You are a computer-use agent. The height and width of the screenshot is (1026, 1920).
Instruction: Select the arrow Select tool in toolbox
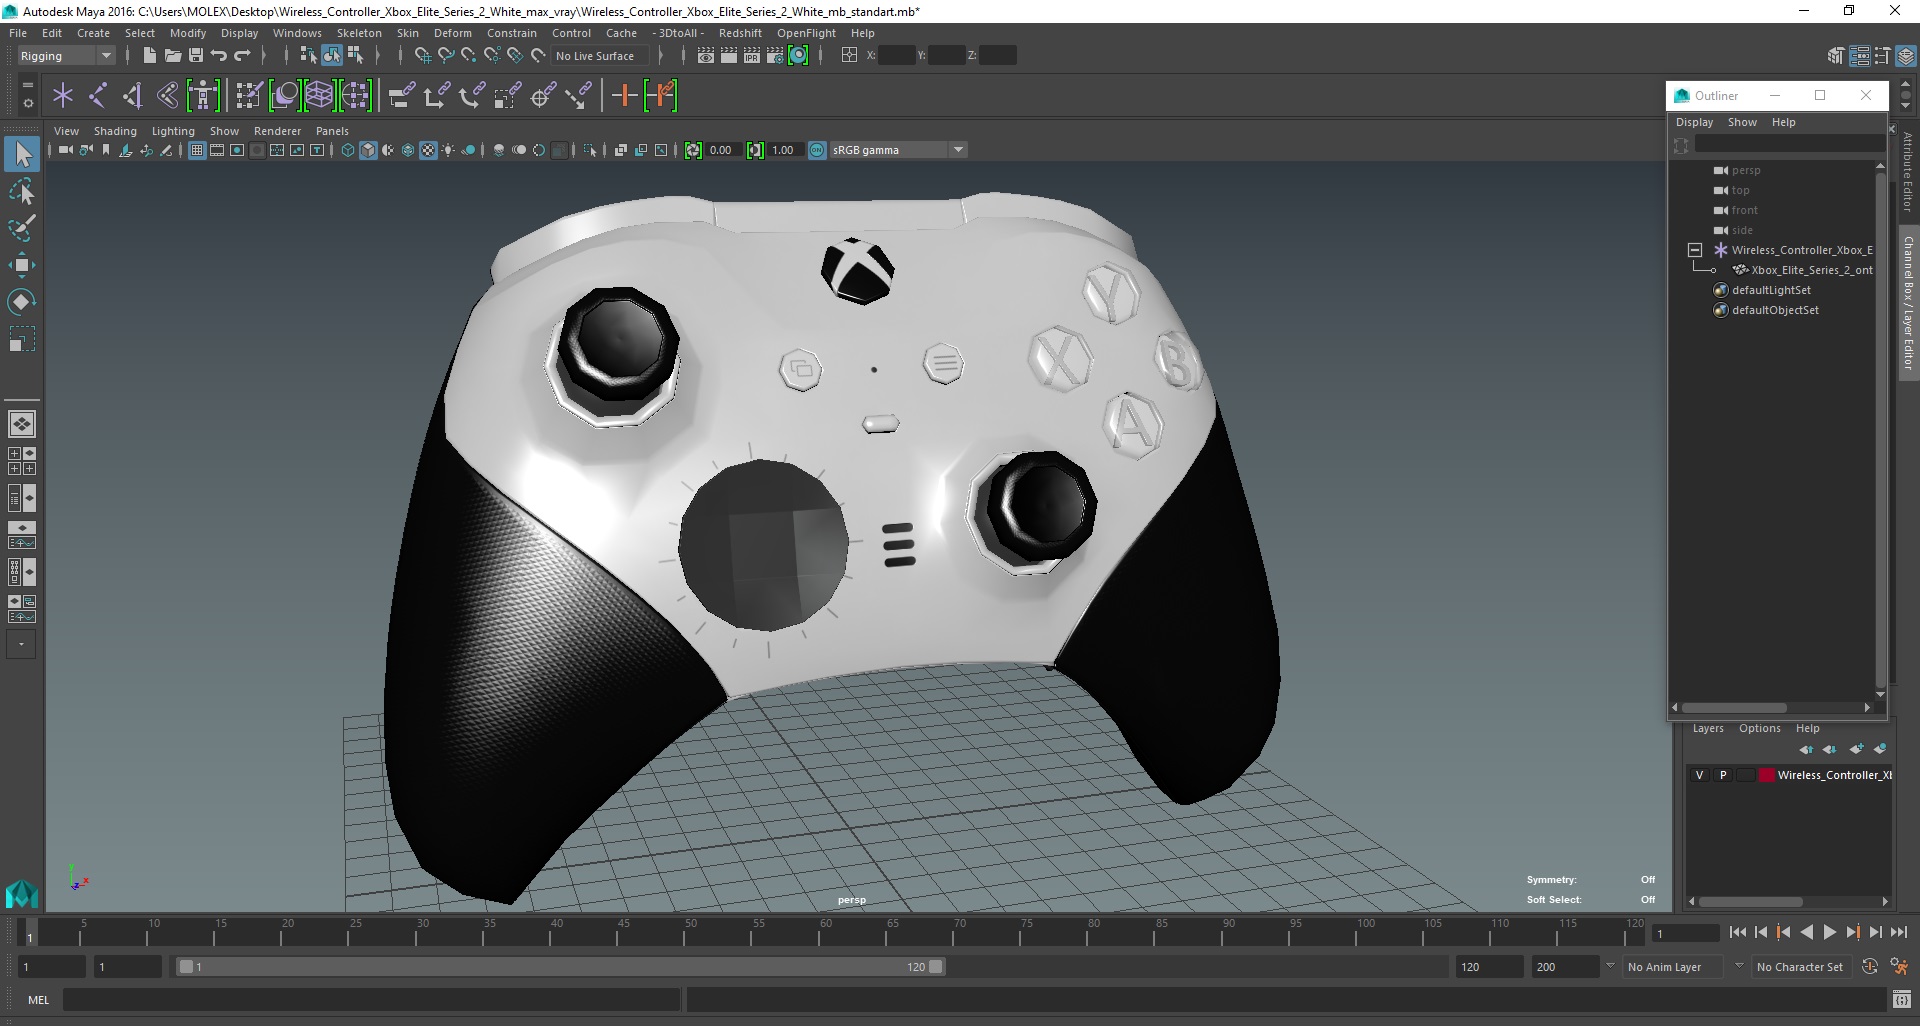click(22, 153)
